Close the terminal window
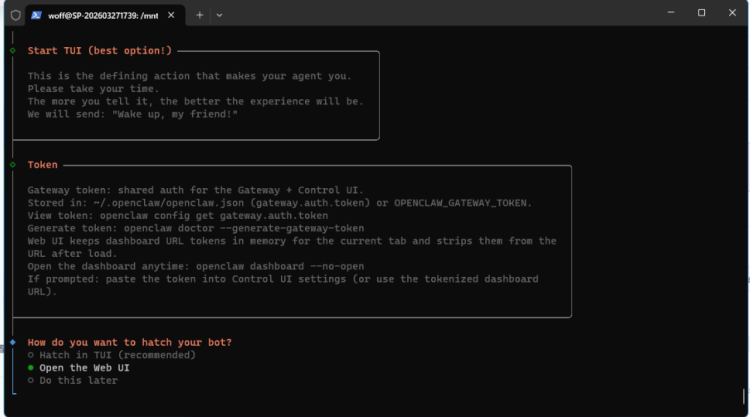This screenshot has height=417, width=750. point(732,13)
